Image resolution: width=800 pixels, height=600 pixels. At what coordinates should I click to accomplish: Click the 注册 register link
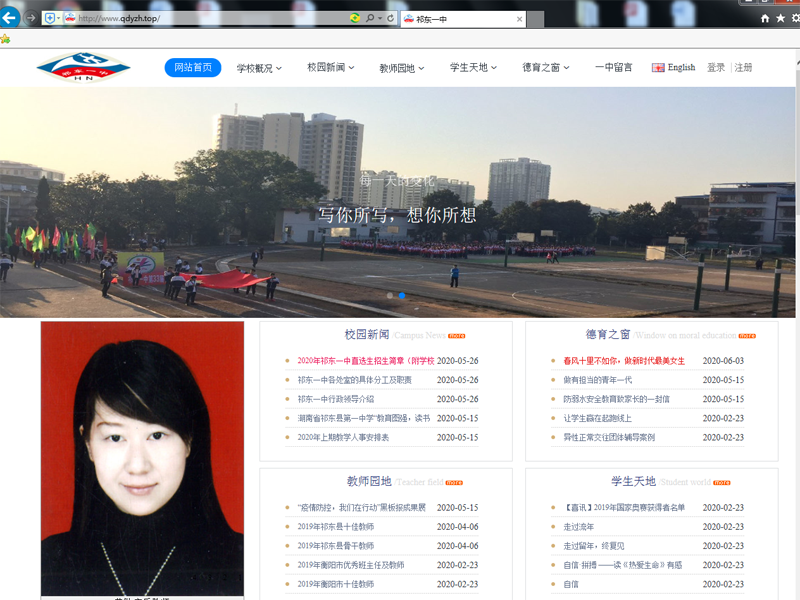[743, 67]
